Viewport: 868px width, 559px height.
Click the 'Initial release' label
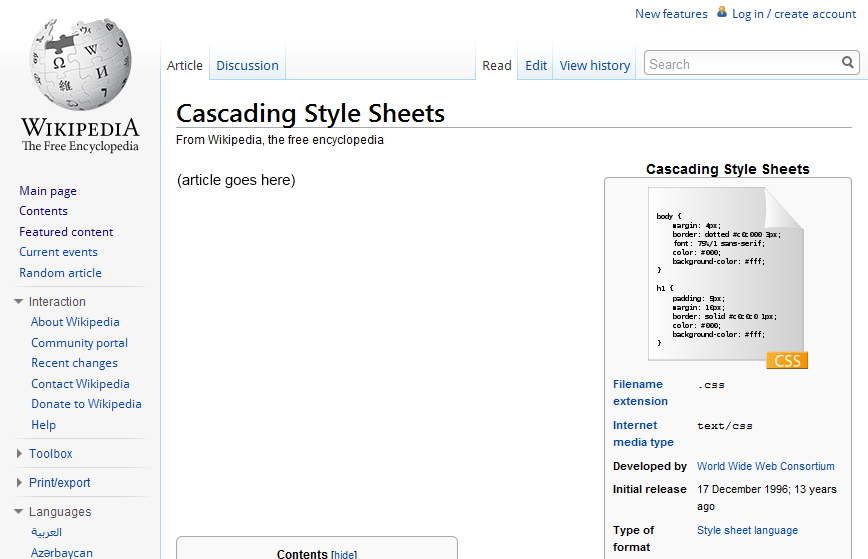coord(649,489)
